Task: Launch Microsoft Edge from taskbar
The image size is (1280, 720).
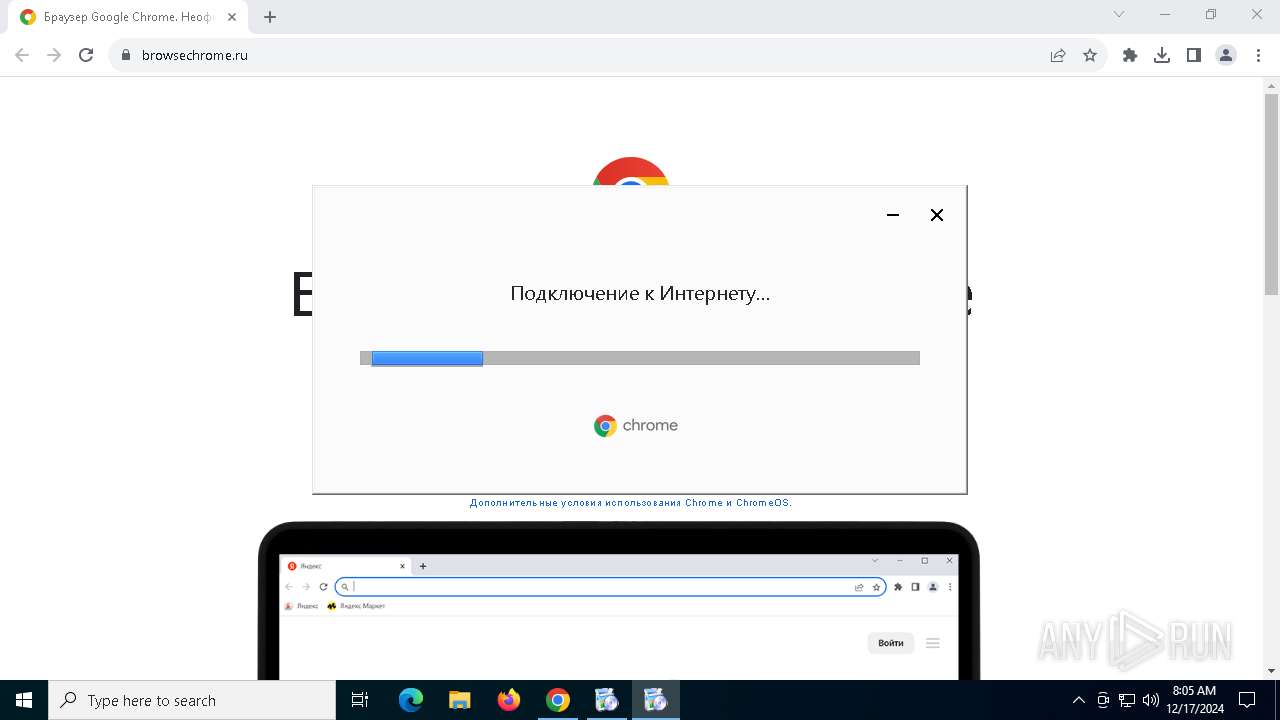Action: (411, 700)
